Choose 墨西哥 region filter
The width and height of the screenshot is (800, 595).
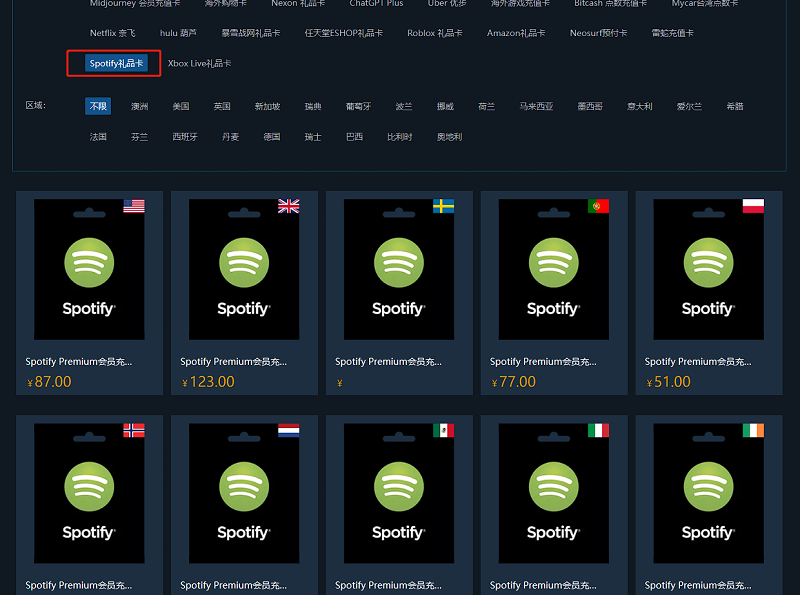[590, 106]
